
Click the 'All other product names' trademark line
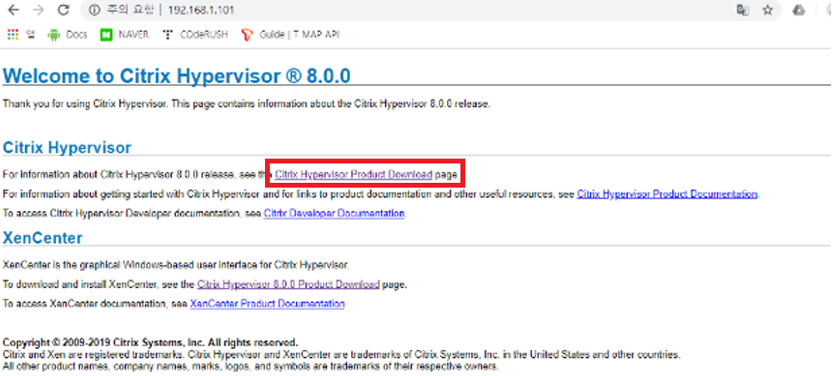tap(250, 366)
